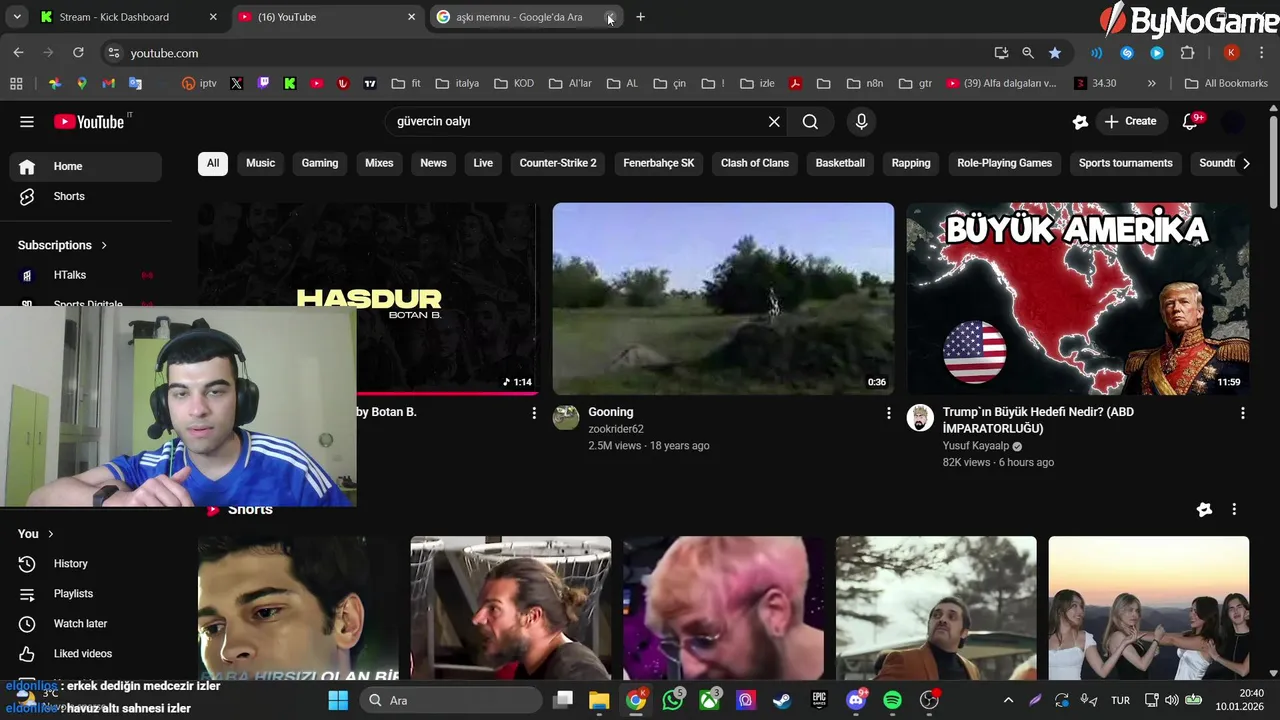The width and height of the screenshot is (1280, 720).
Task: Select the Counter-Strike 2 chip
Action: tap(558, 163)
